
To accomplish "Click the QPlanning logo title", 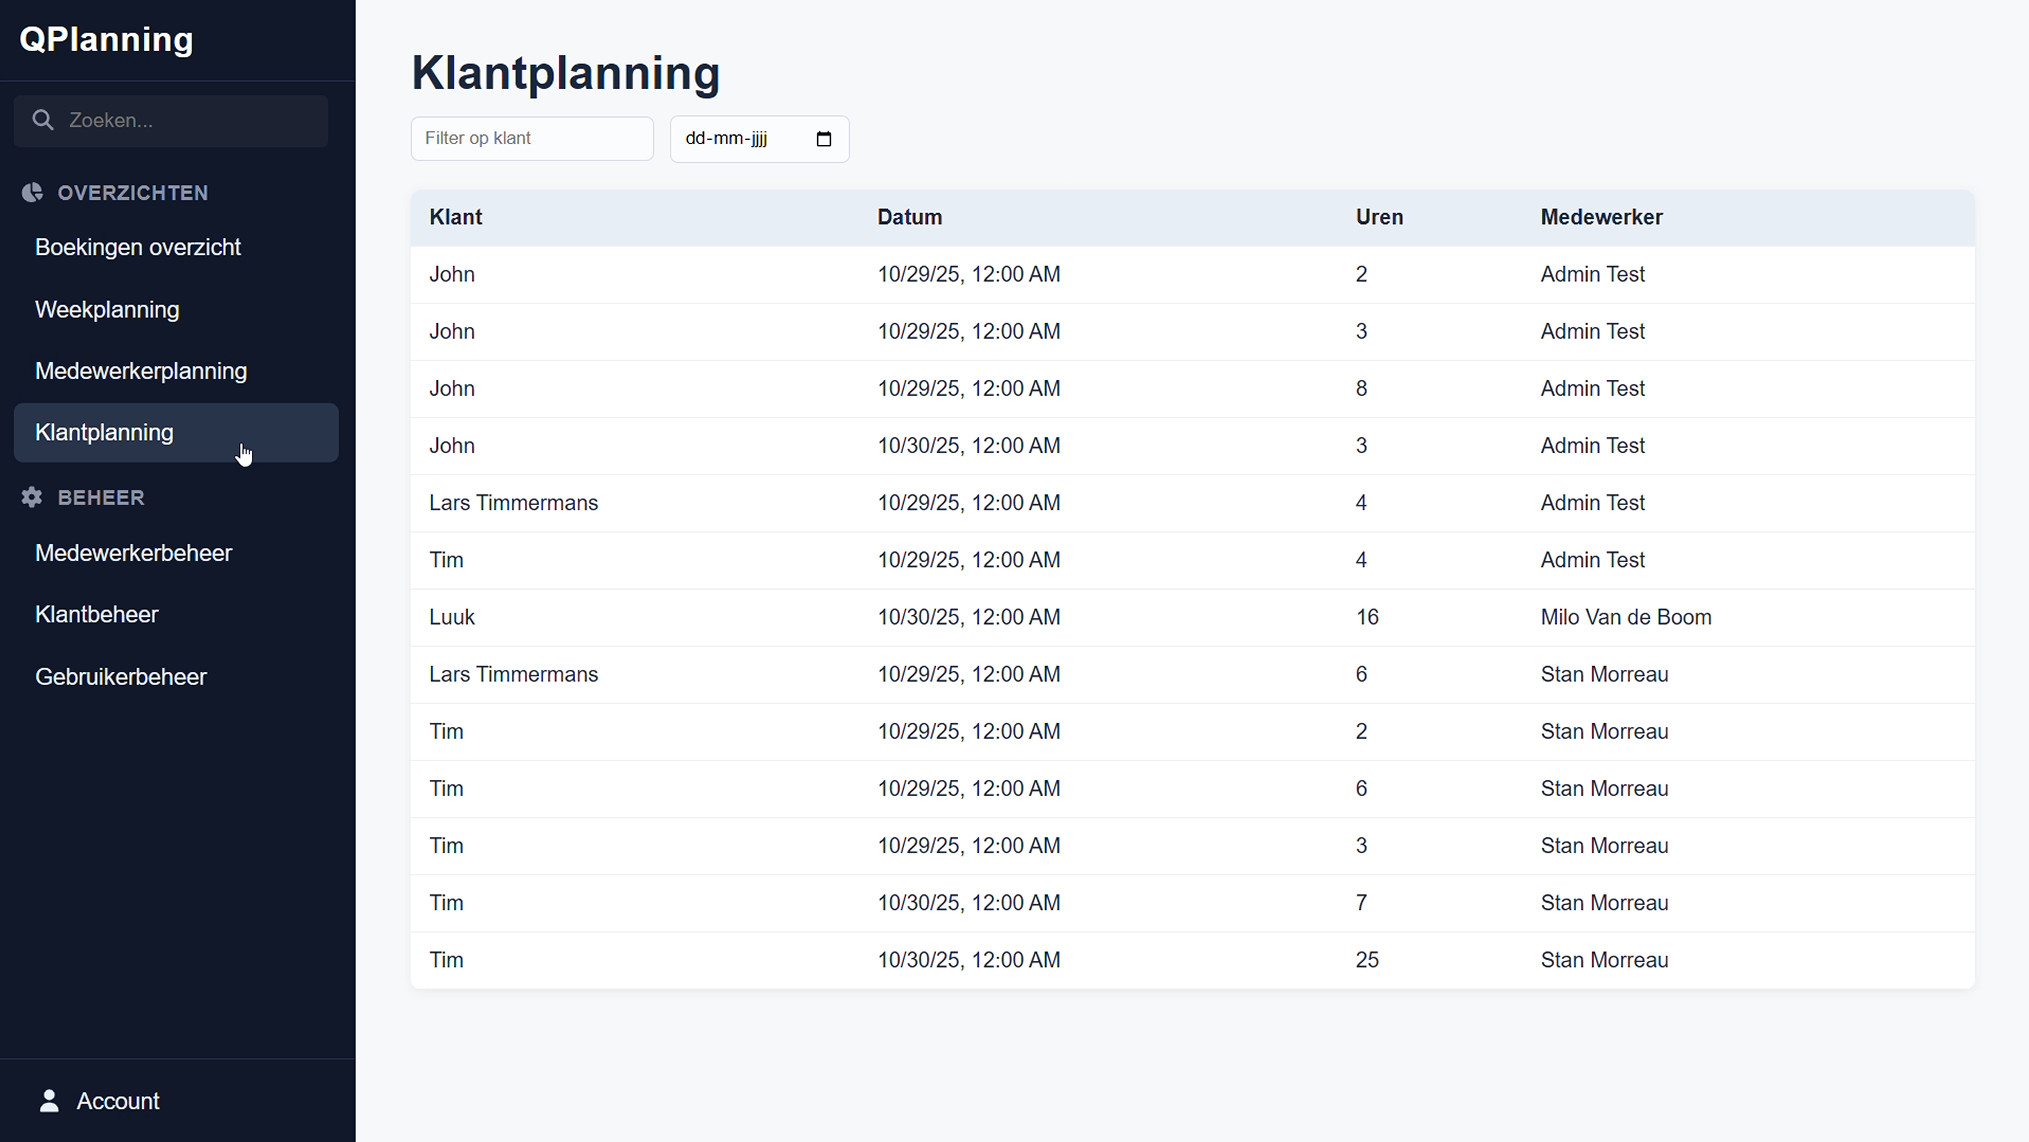I will point(106,39).
